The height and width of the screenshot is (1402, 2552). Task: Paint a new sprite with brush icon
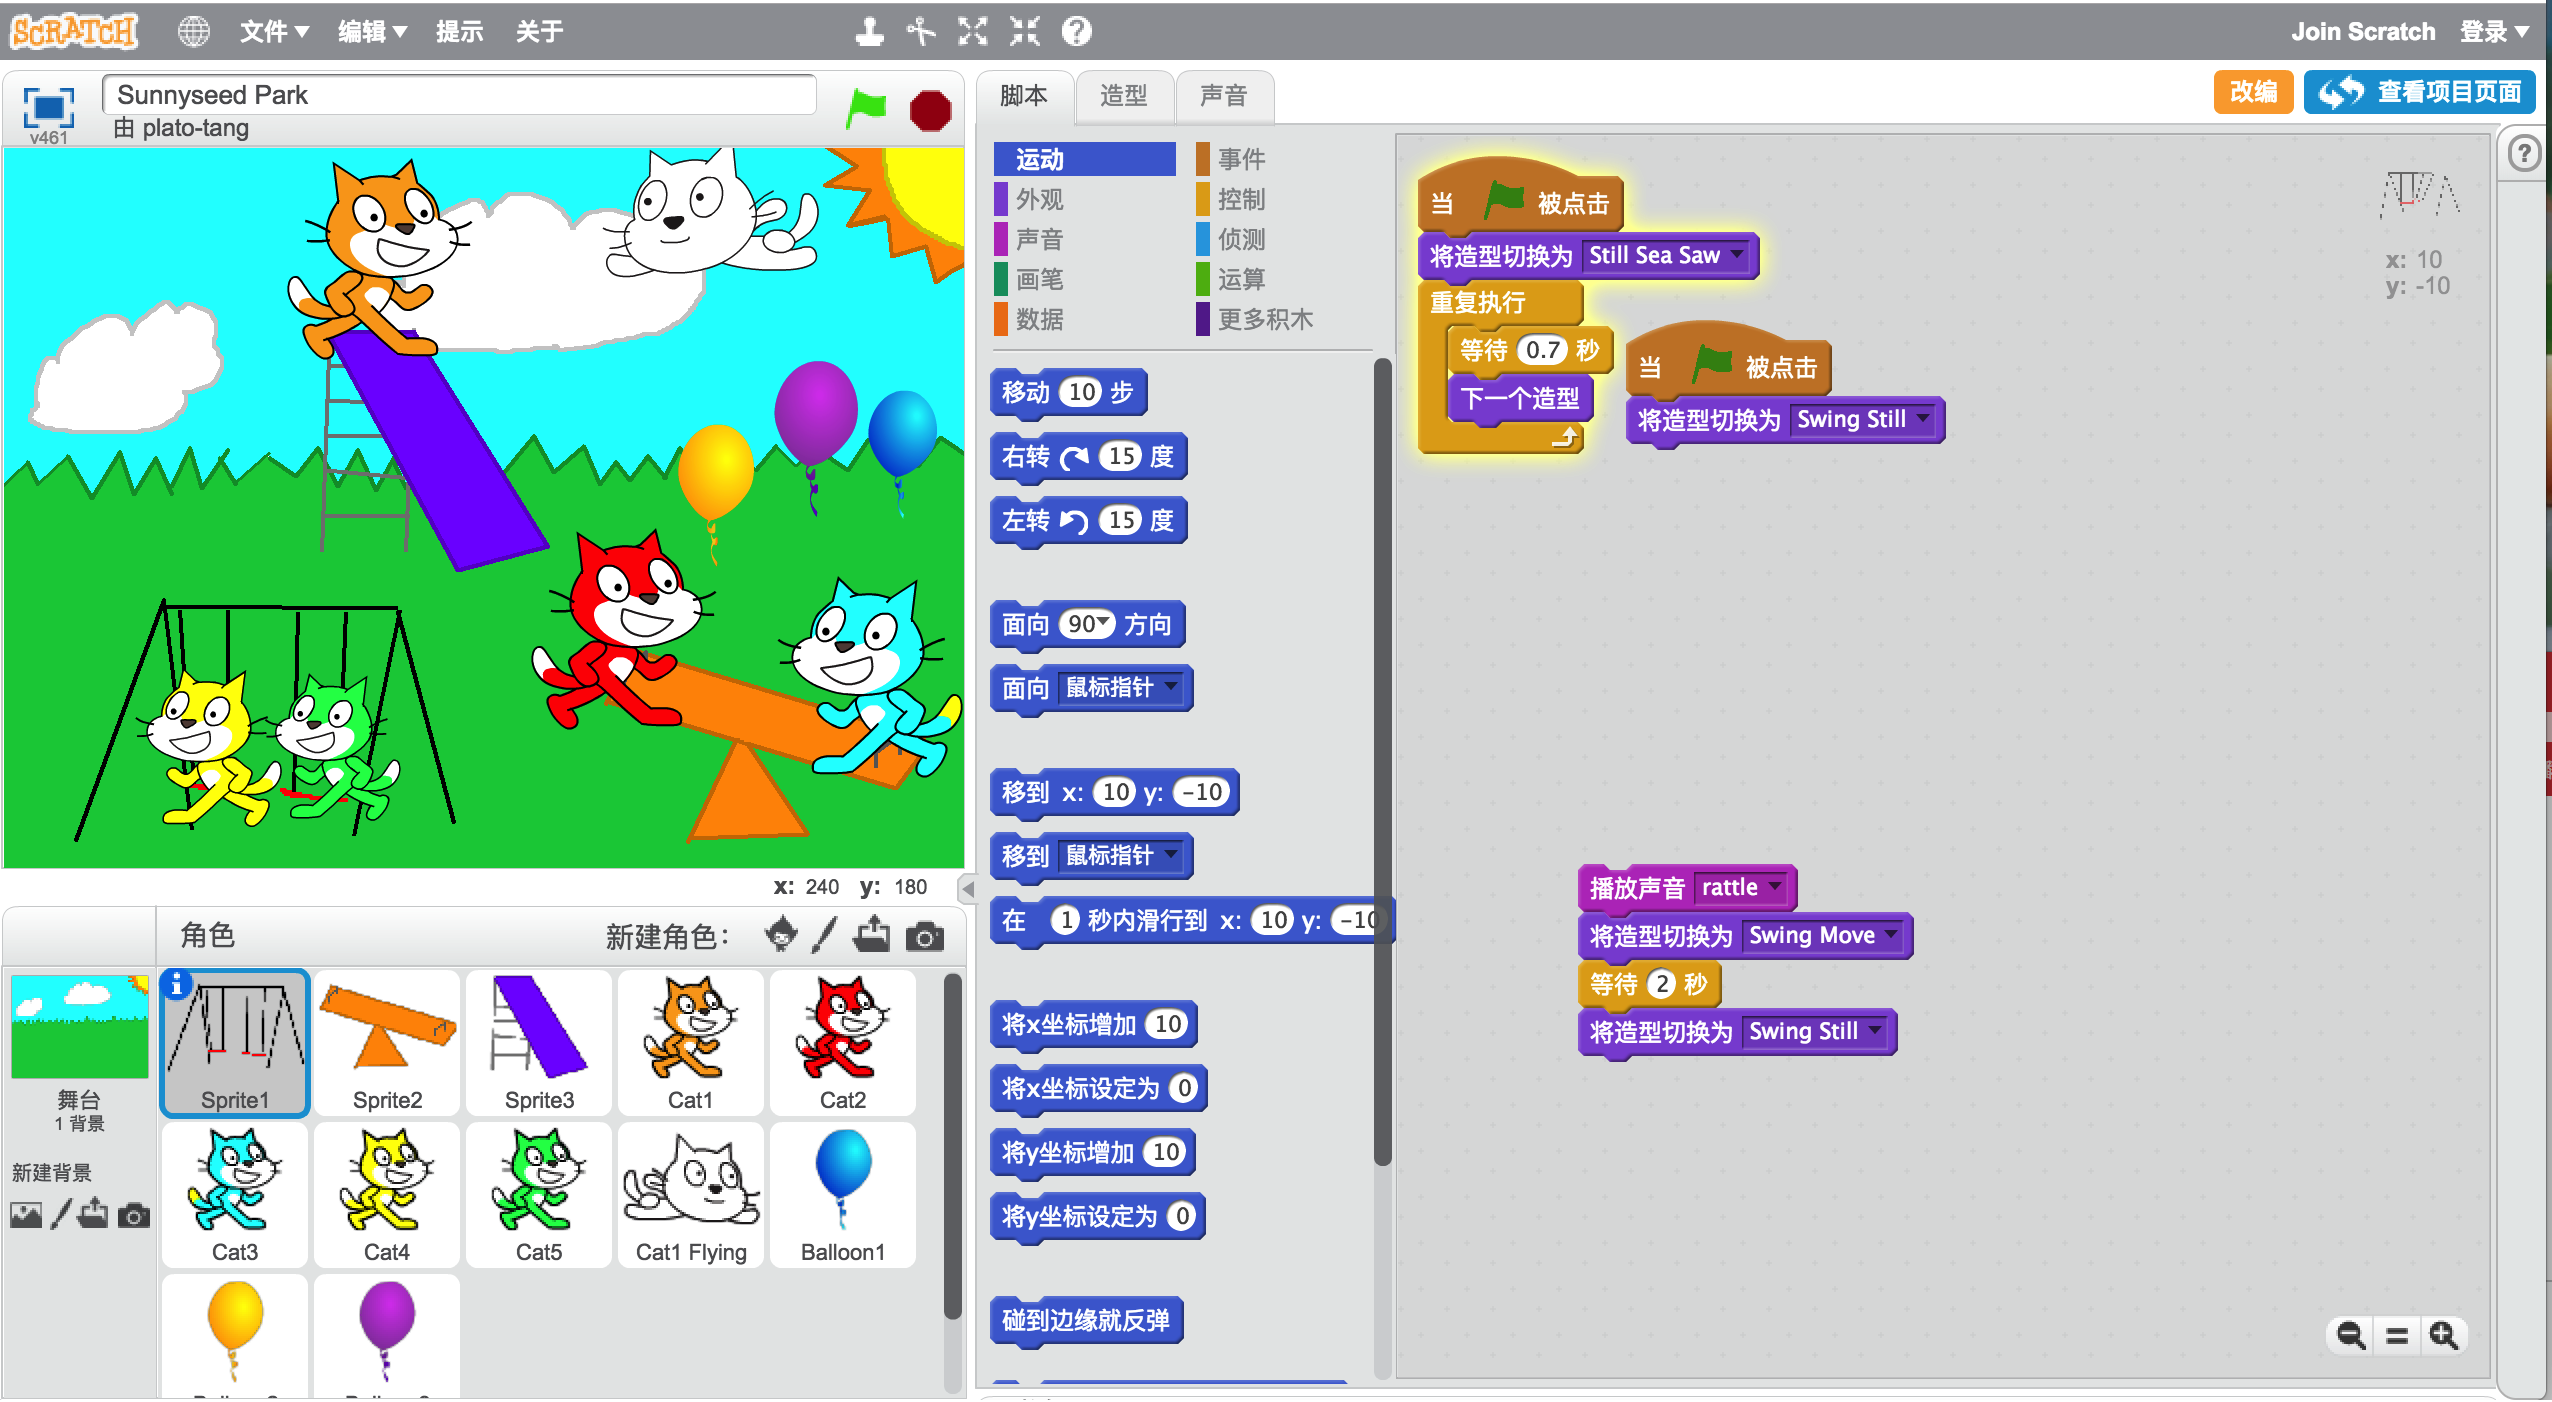pyautogui.click(x=824, y=935)
